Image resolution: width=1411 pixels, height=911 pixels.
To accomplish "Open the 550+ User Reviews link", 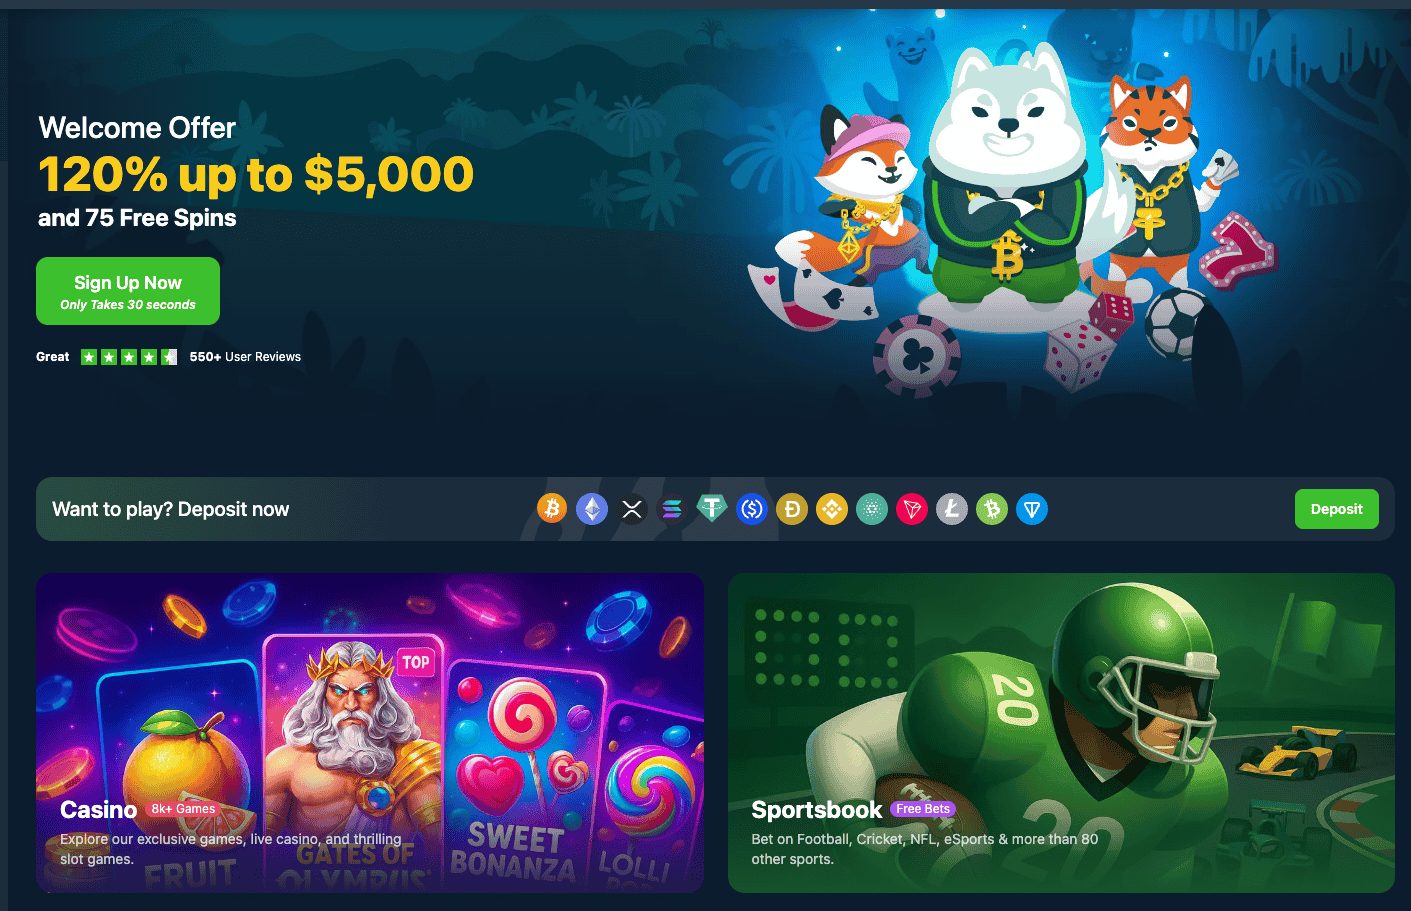I will tap(245, 357).
